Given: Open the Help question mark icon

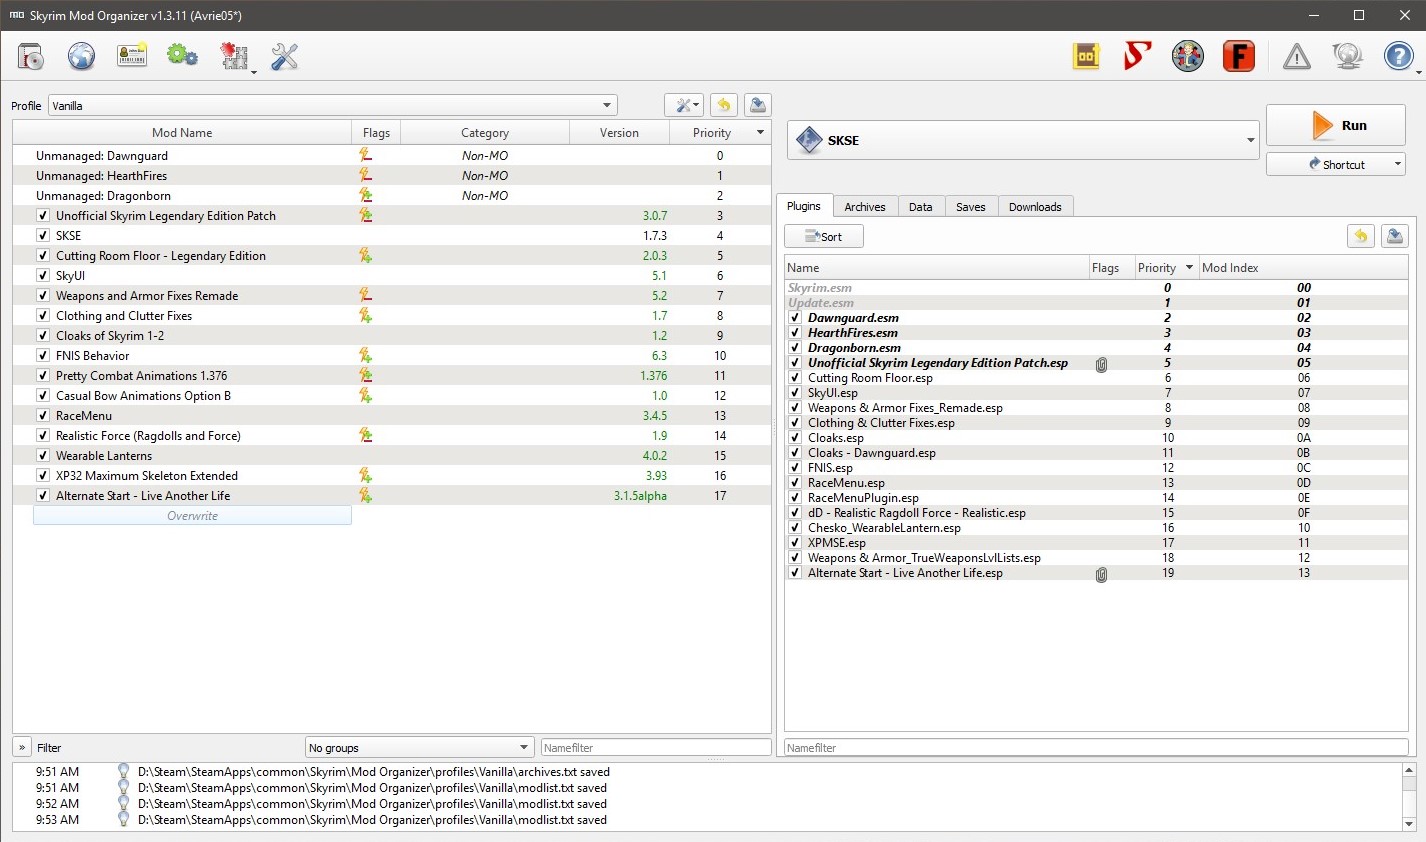Looking at the screenshot, I should click(1398, 57).
